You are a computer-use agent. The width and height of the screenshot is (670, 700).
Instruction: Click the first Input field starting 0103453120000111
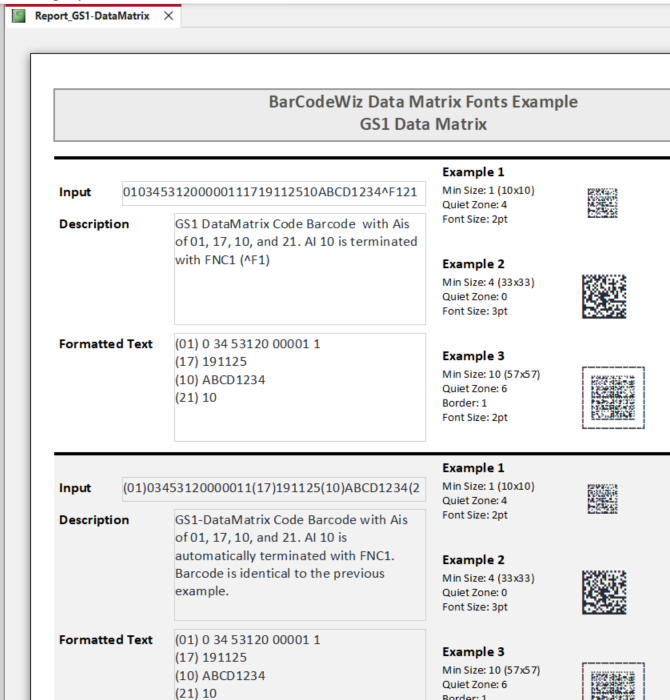pos(274,193)
